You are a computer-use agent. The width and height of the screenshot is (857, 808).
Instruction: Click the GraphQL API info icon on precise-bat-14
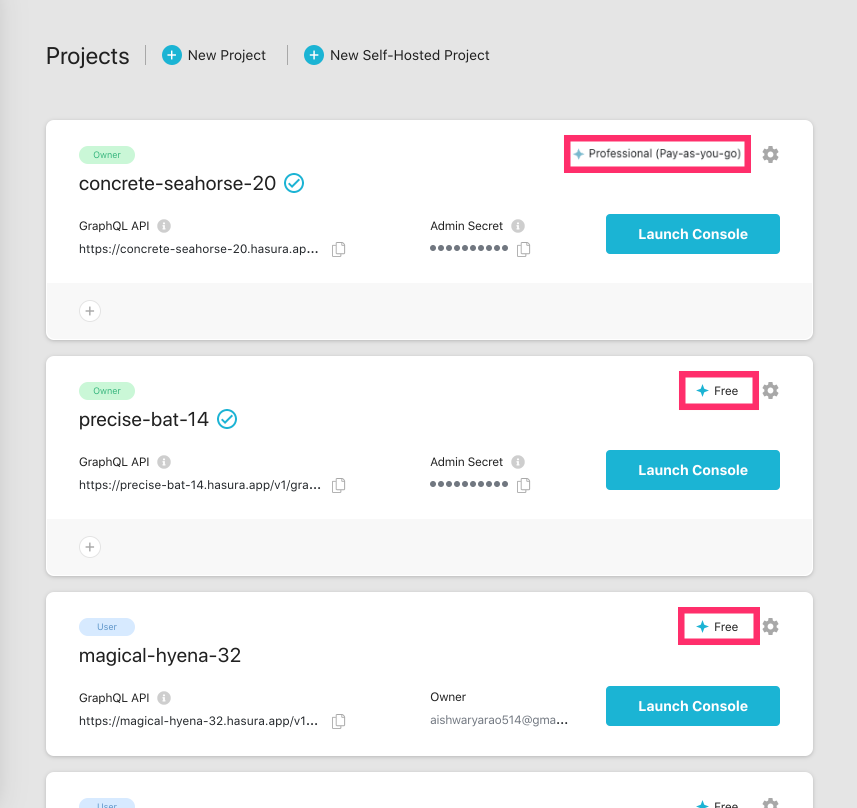pyautogui.click(x=163, y=461)
